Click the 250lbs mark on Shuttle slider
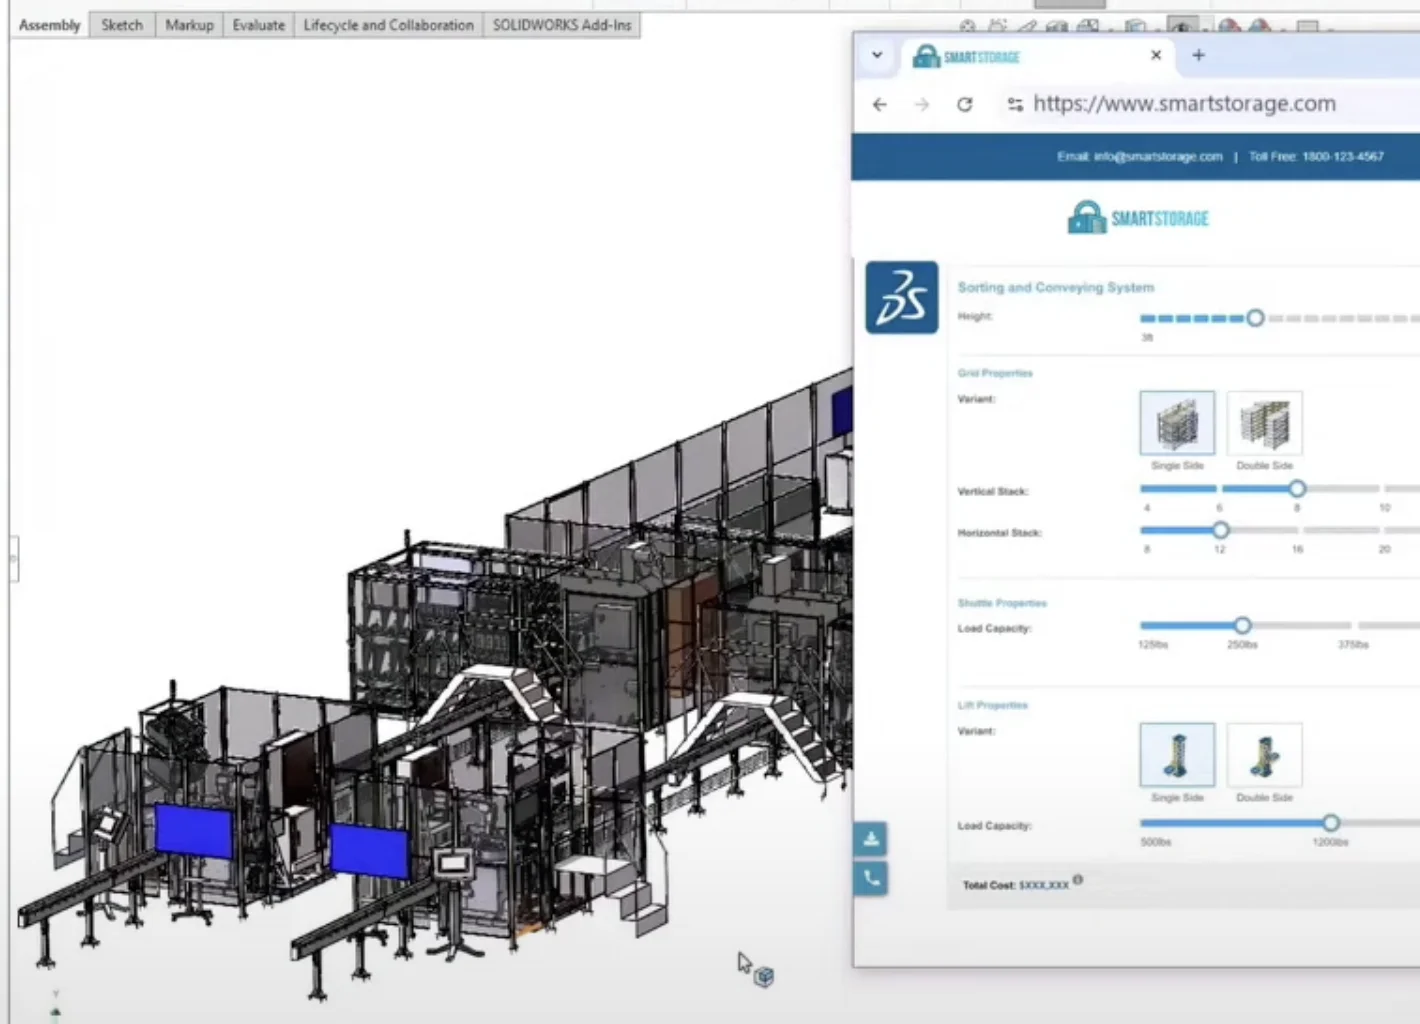This screenshot has height=1024, width=1420. (x=1242, y=645)
